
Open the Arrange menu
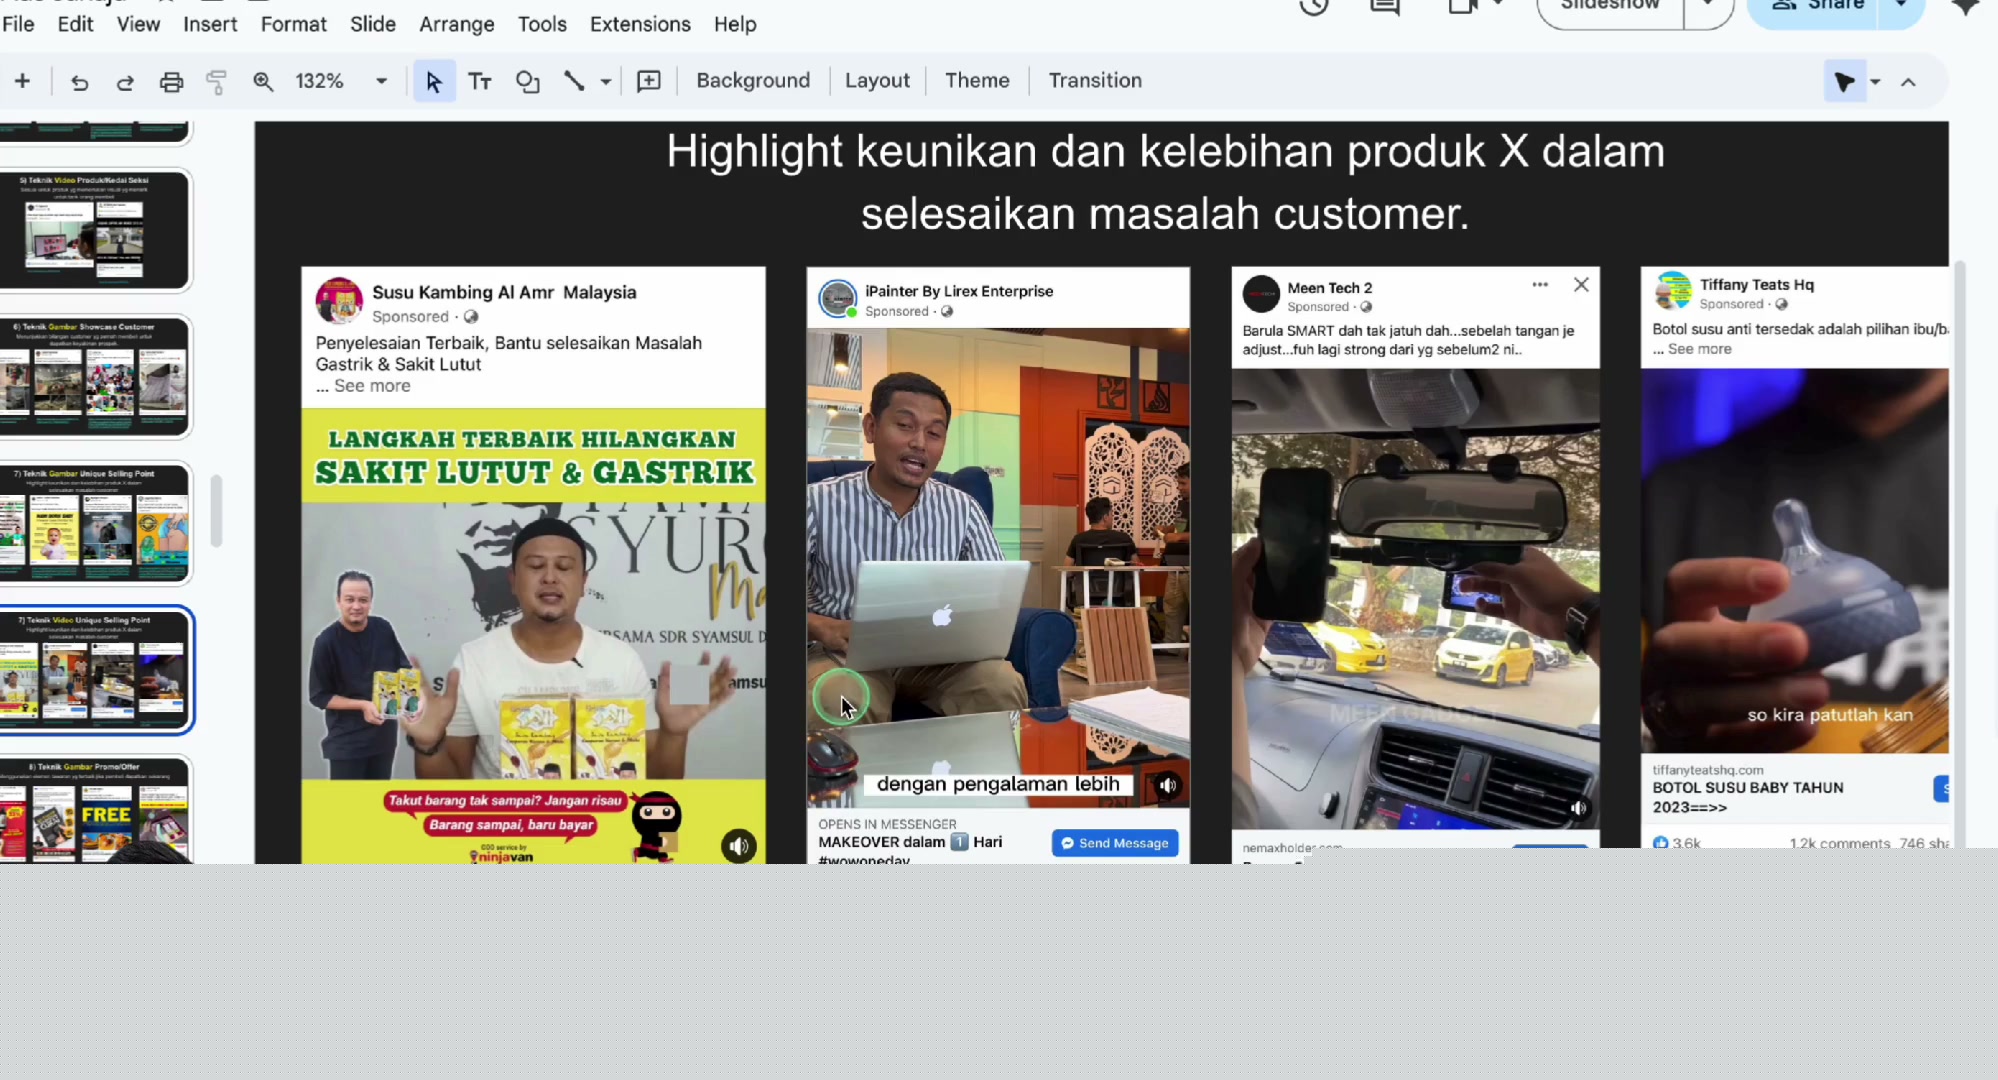tap(456, 24)
